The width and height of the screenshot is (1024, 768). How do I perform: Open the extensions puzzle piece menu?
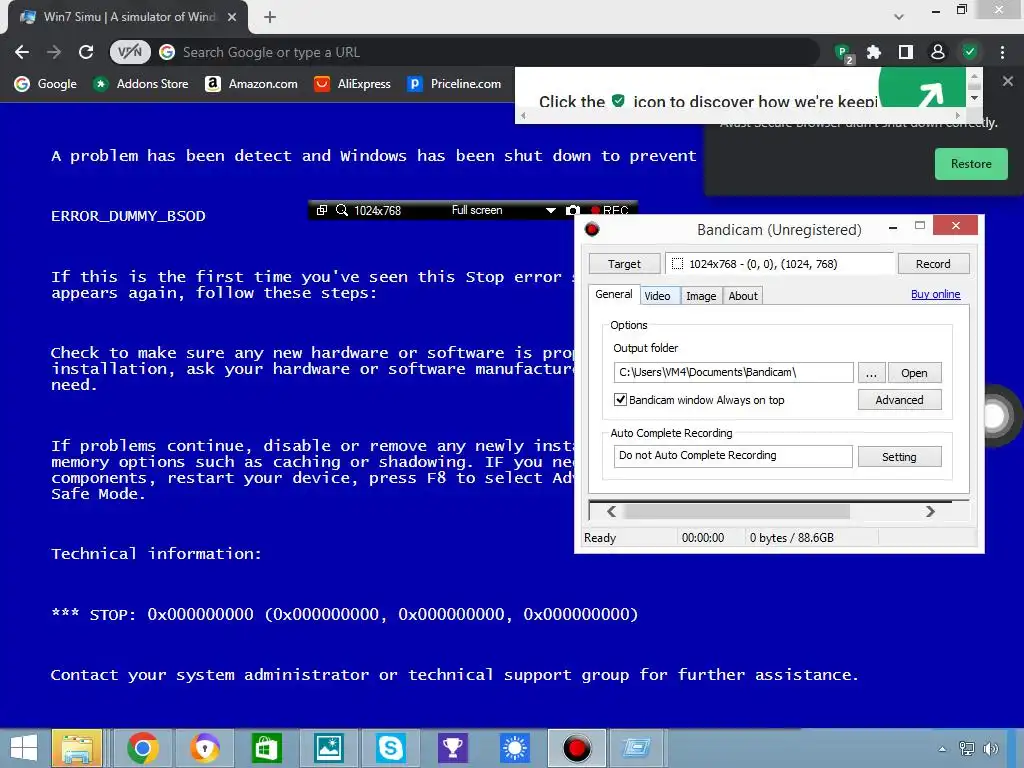point(874,52)
